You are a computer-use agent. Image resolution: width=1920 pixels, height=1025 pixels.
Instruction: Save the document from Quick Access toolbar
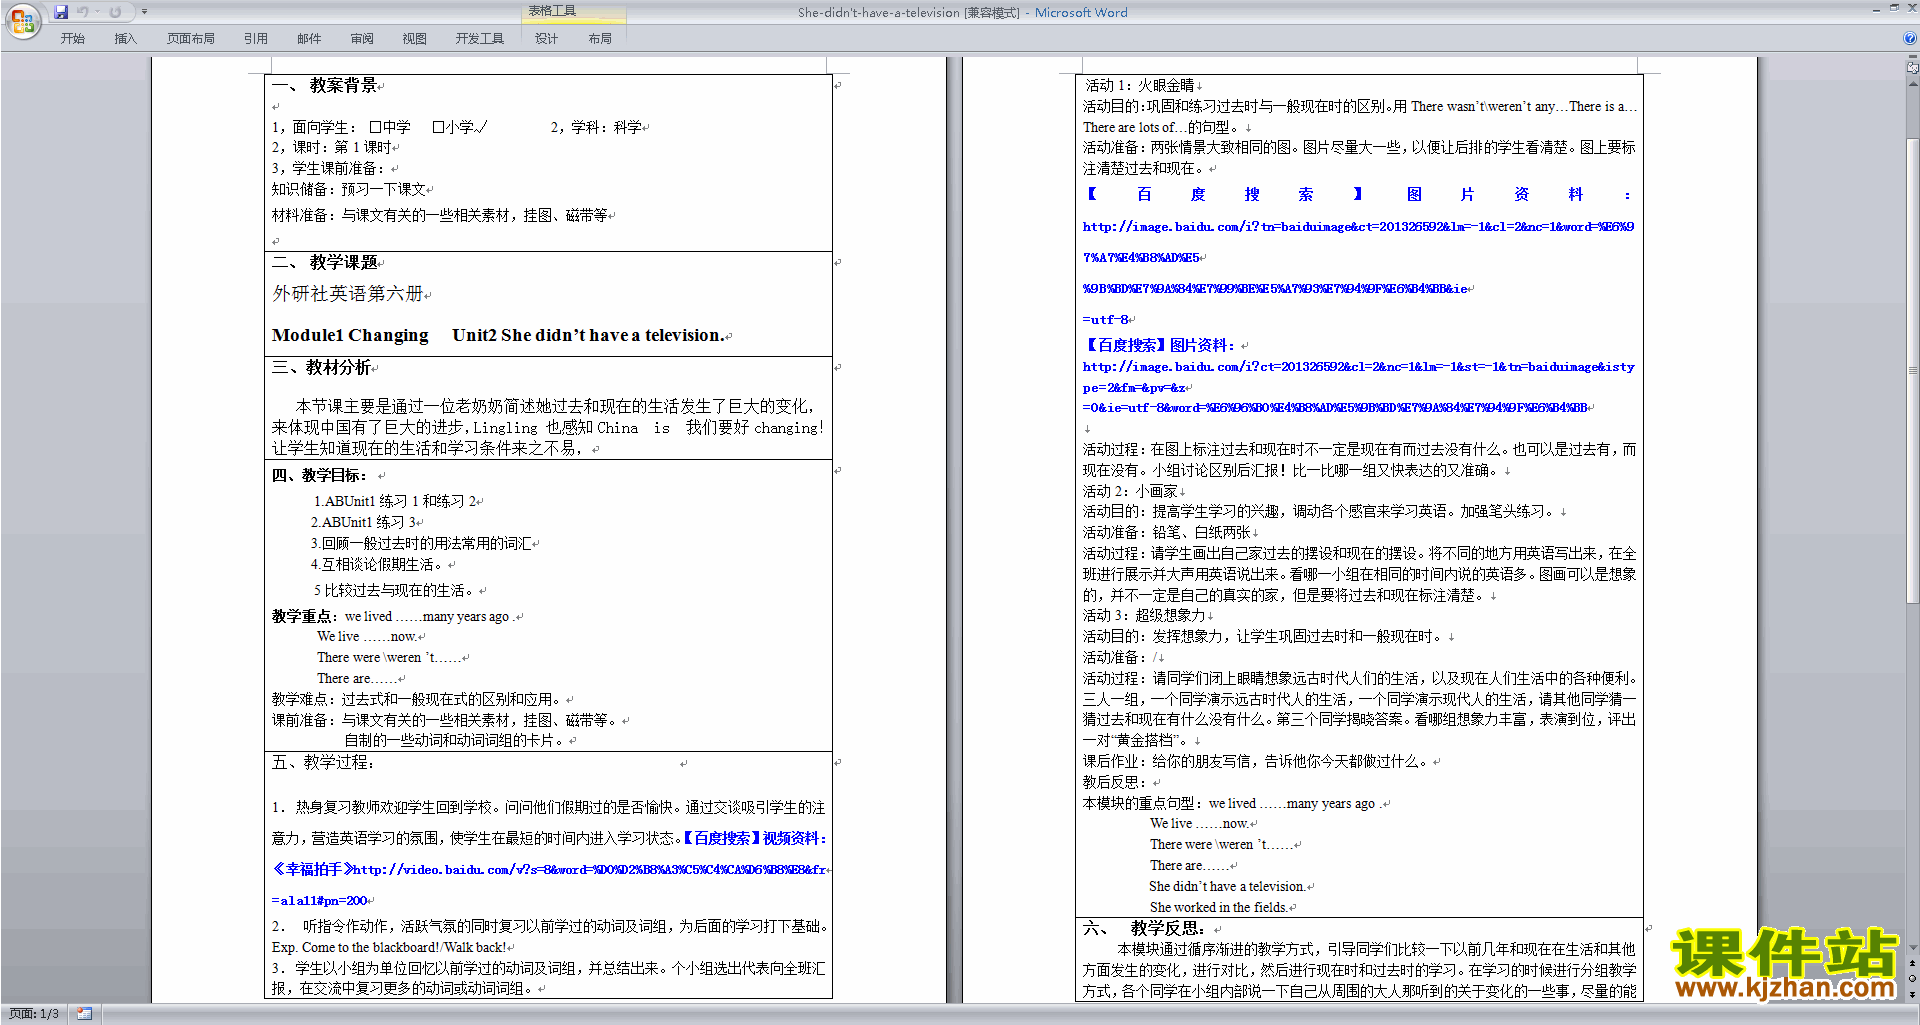(x=61, y=12)
